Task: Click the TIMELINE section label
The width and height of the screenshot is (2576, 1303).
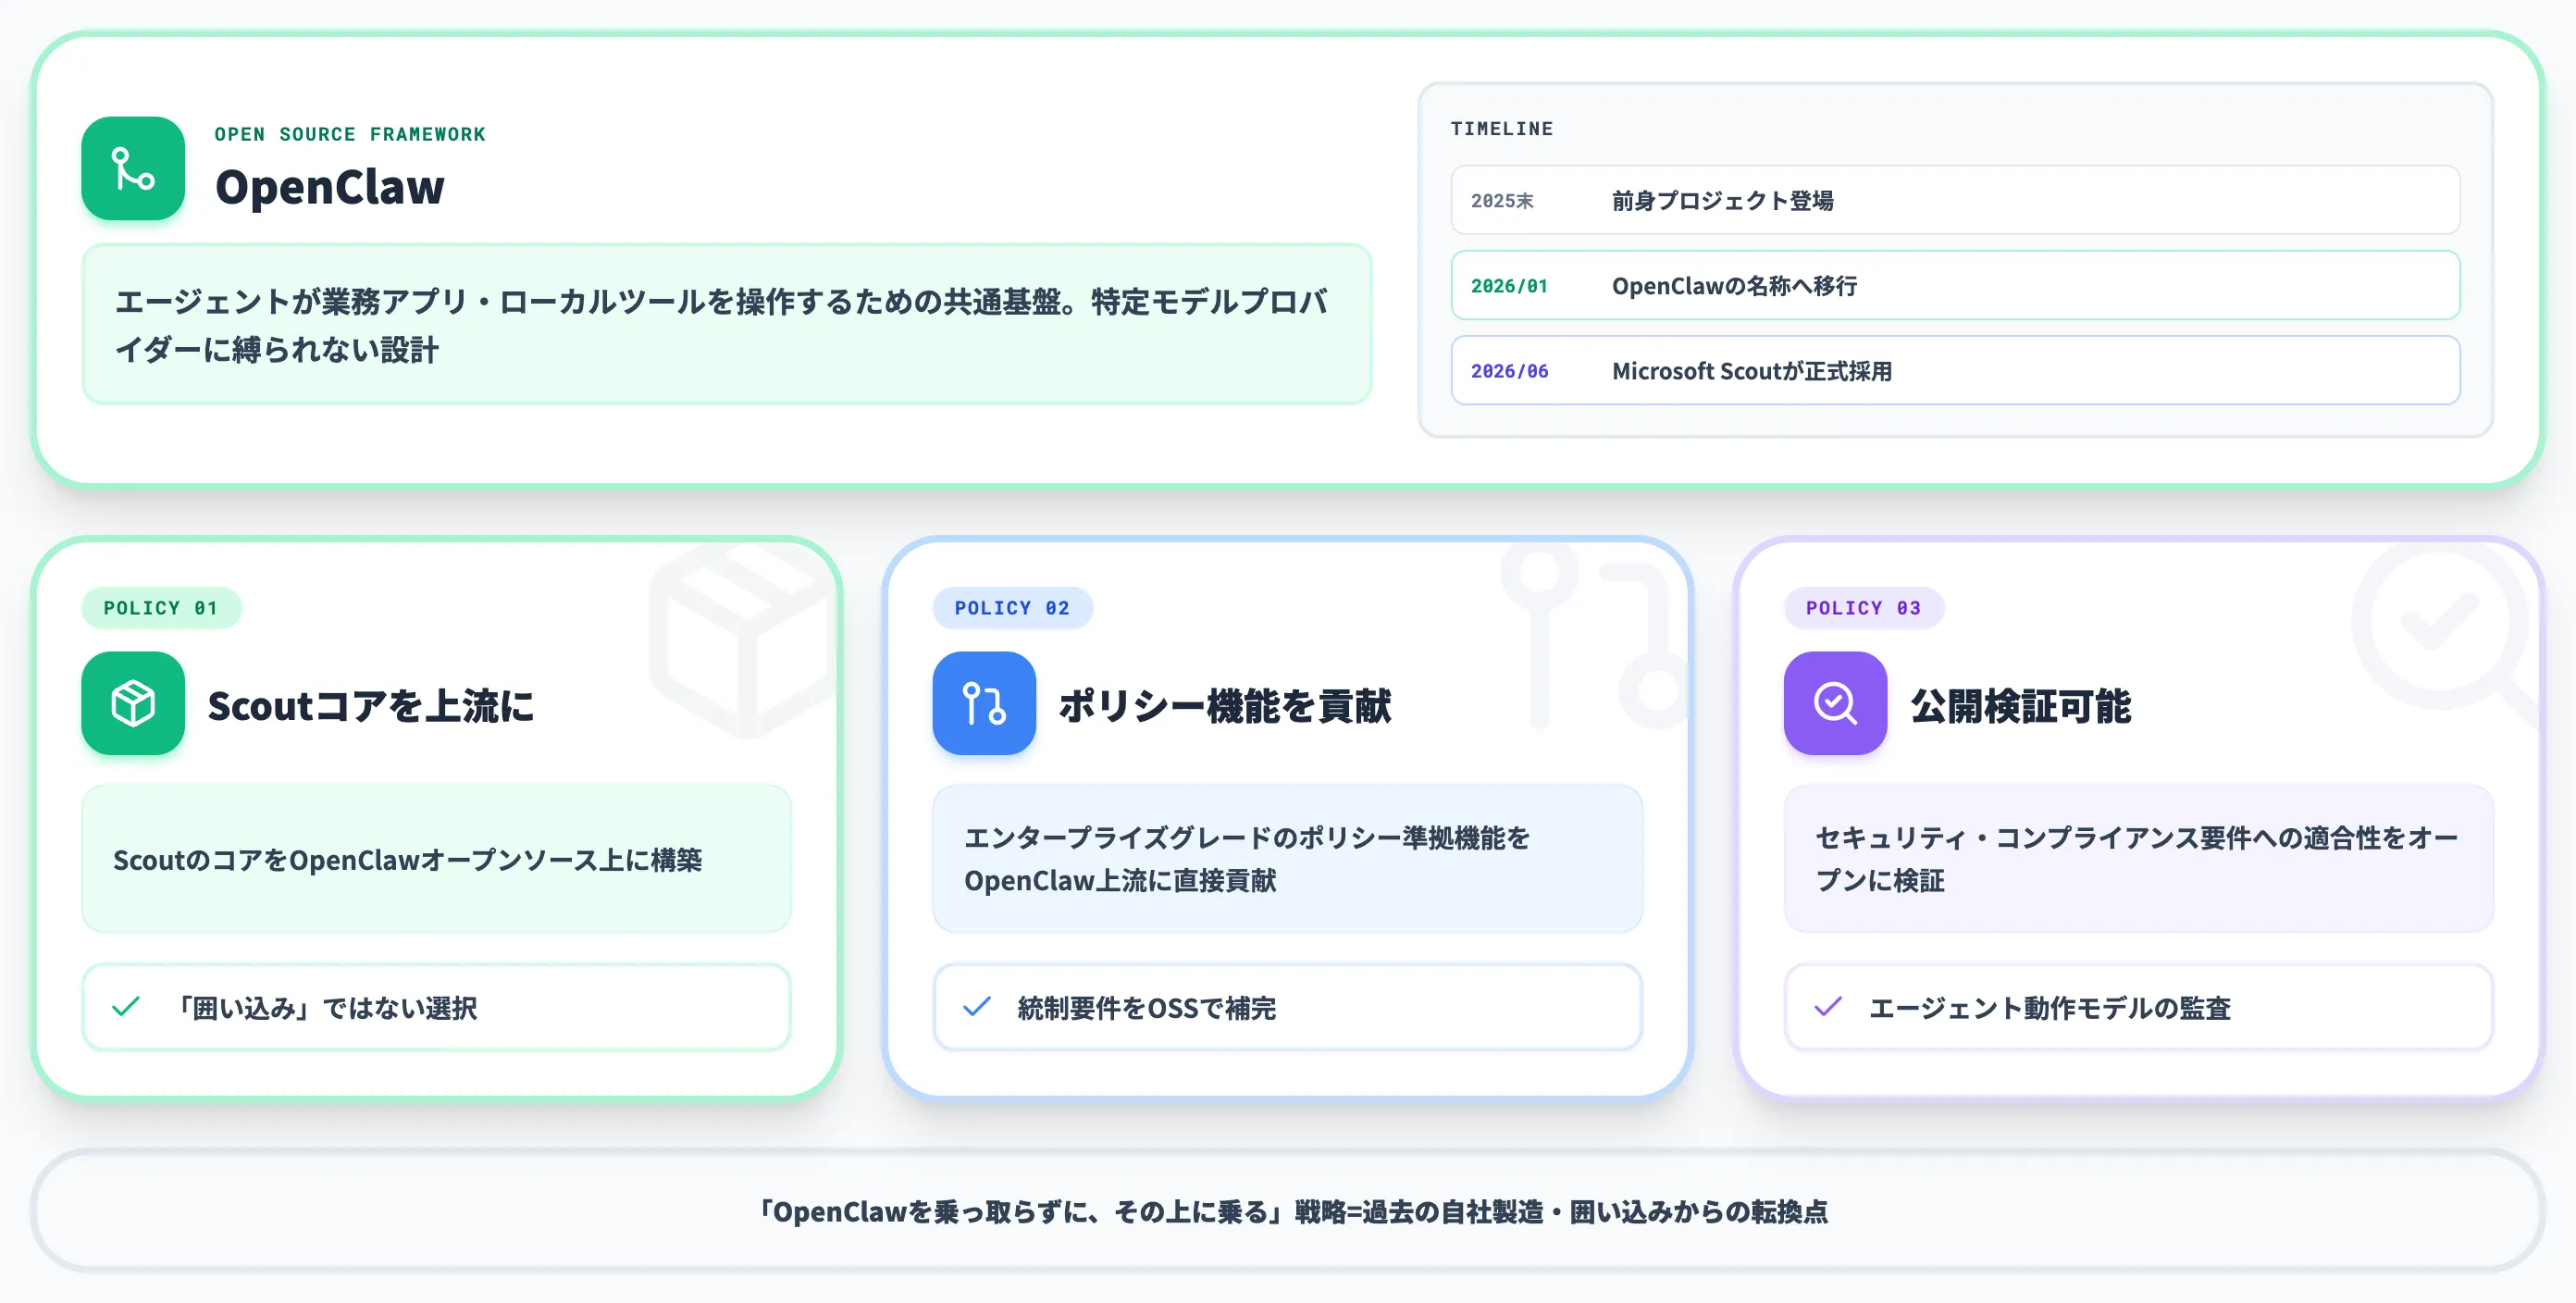Action: [x=1502, y=129]
